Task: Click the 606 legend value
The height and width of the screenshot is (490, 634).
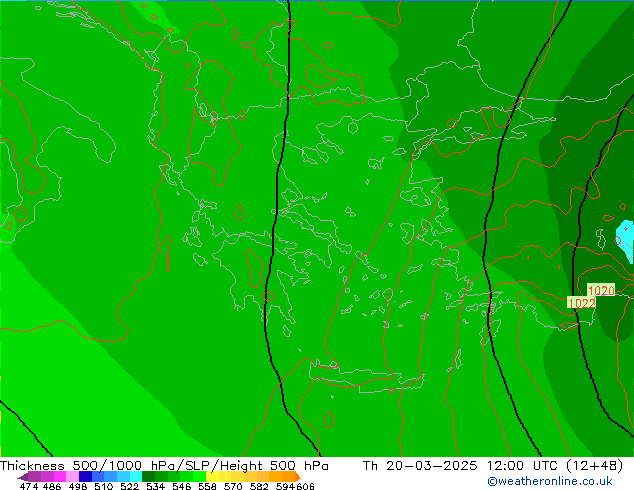Action: point(305,486)
